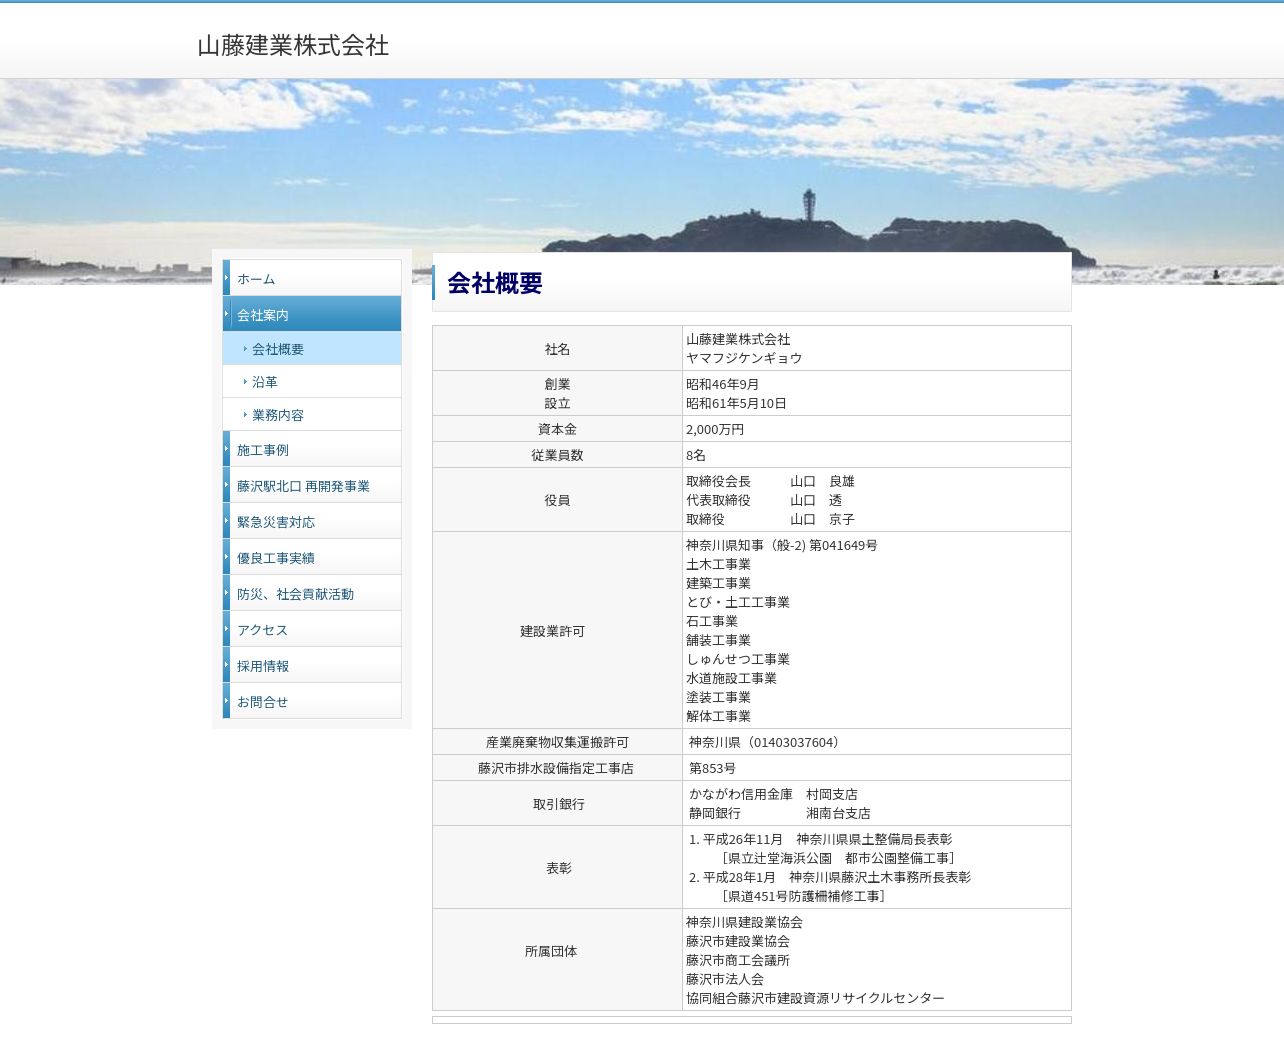
Task: Click the 協同組合藤沢市建設資源リサイクルセンター entry
Action: 815,999
